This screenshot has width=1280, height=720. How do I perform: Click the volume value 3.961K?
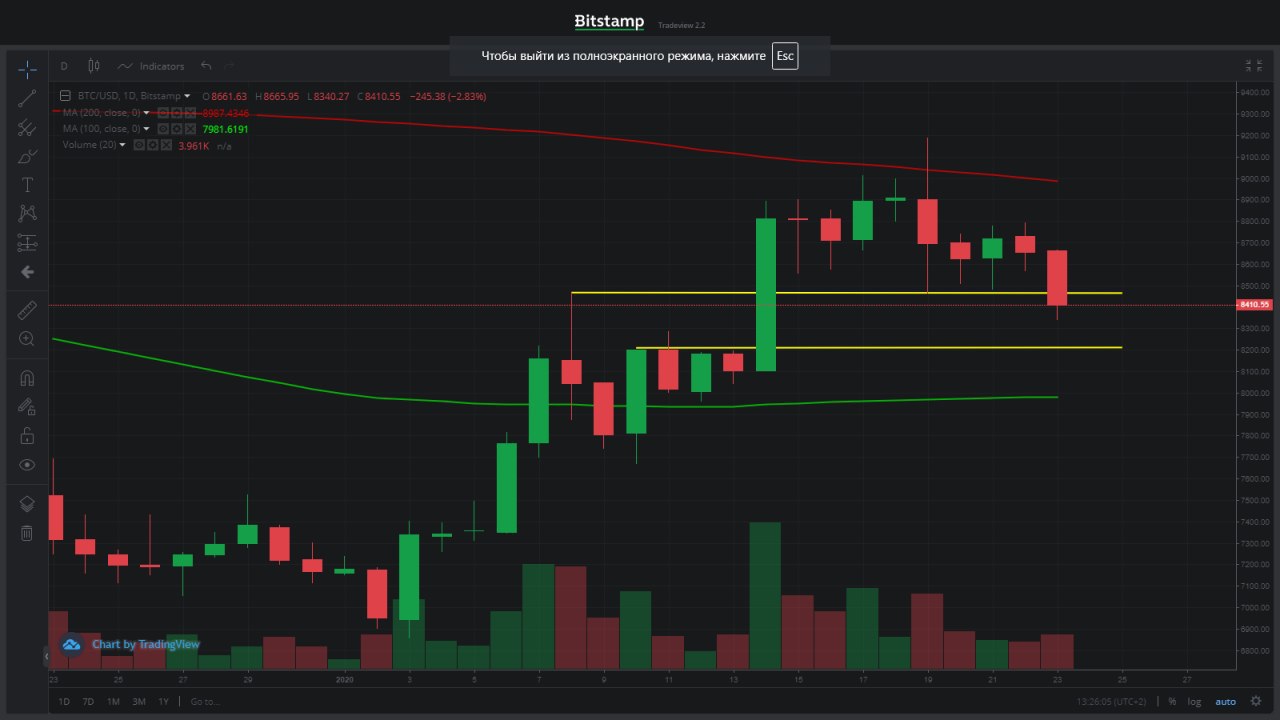coord(193,145)
